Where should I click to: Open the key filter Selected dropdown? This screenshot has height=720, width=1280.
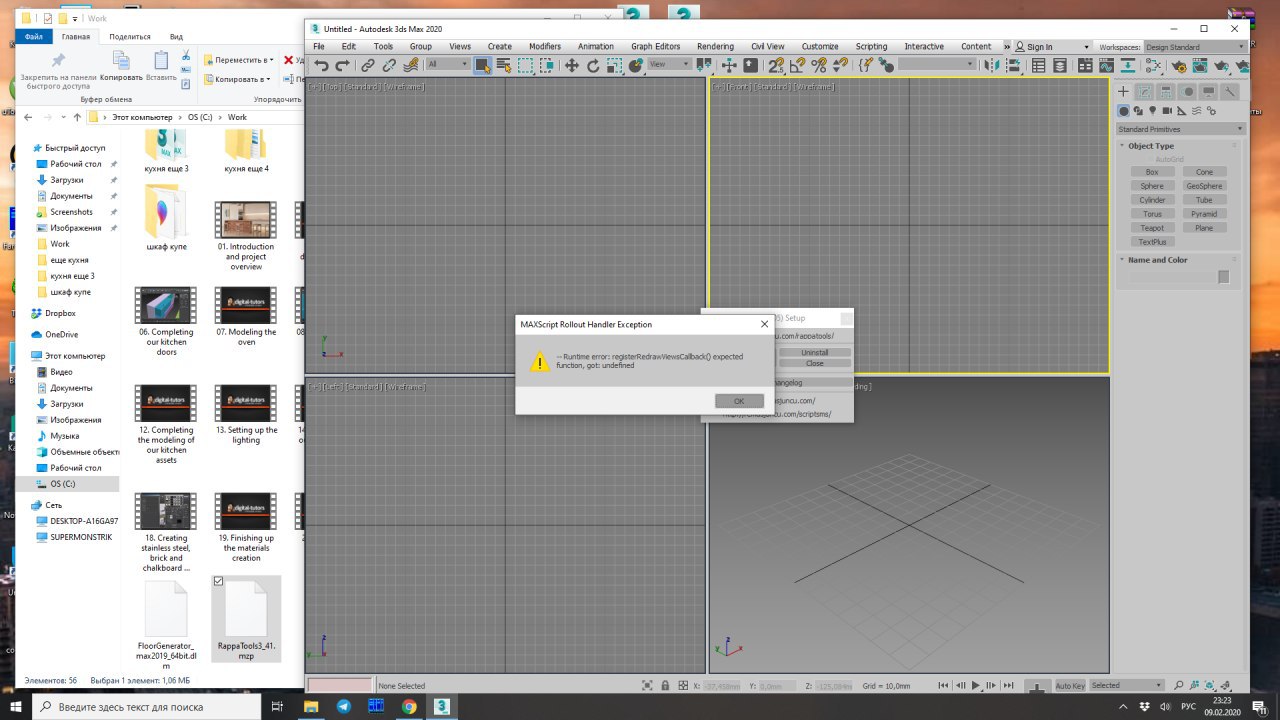coord(1126,685)
